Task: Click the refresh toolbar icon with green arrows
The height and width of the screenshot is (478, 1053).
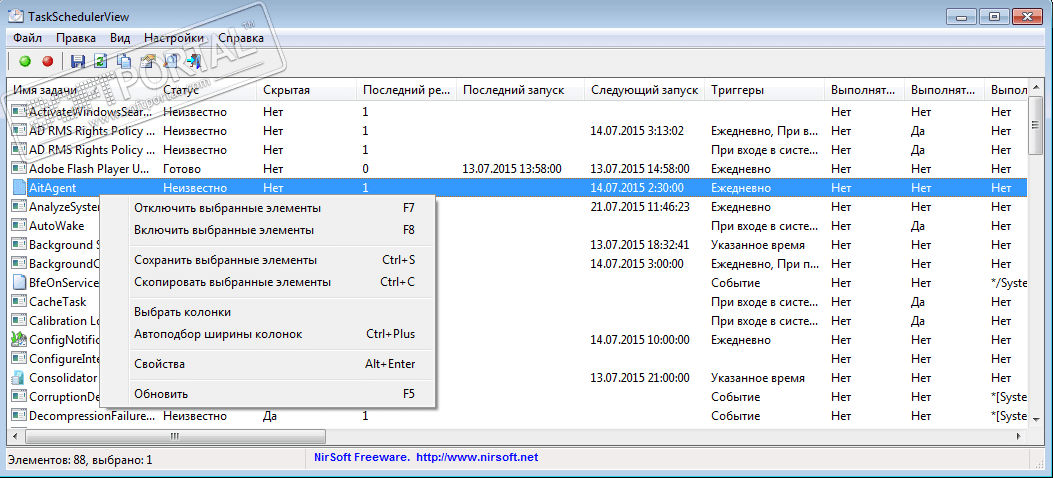Action: 101,62
